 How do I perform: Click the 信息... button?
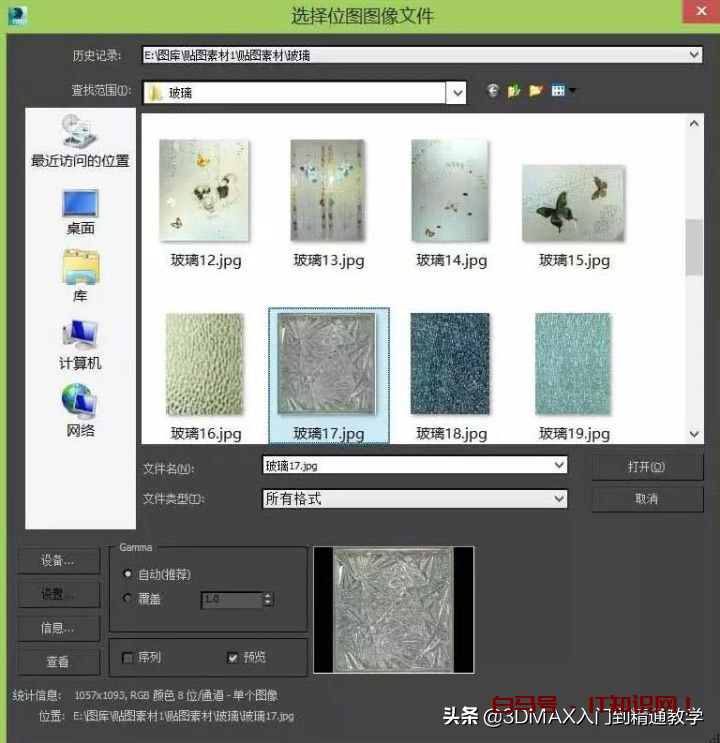58,628
